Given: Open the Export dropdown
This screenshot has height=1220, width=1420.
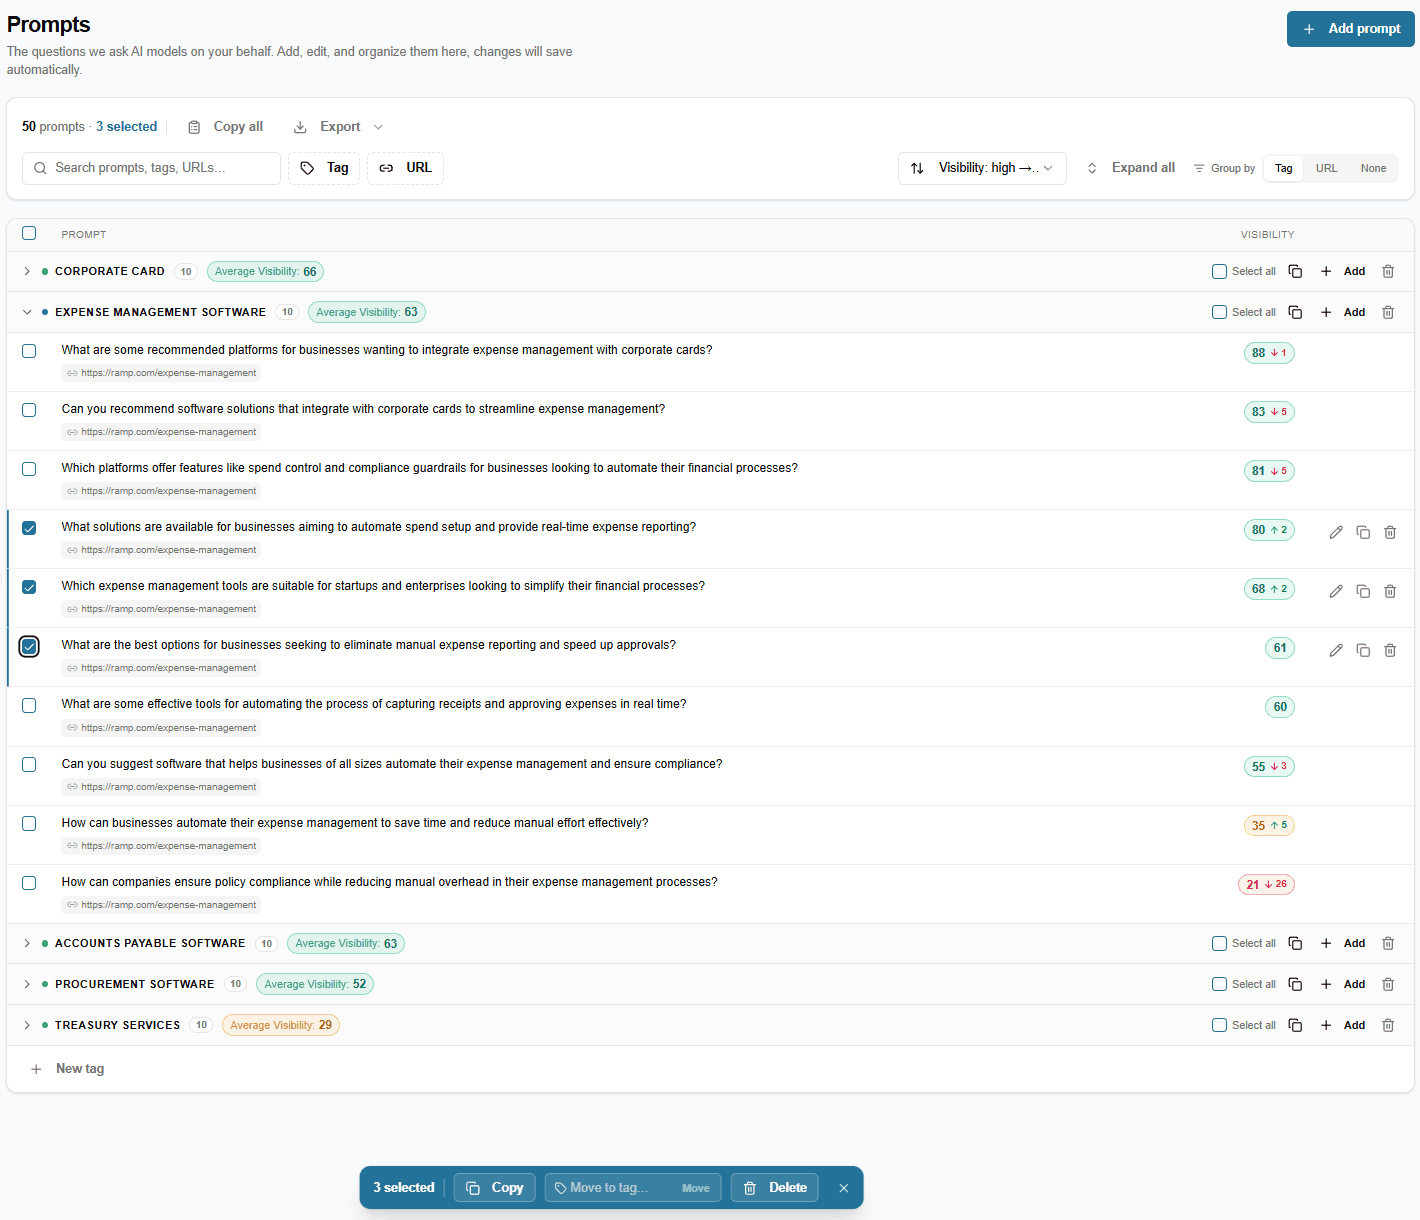Looking at the screenshot, I should (338, 127).
